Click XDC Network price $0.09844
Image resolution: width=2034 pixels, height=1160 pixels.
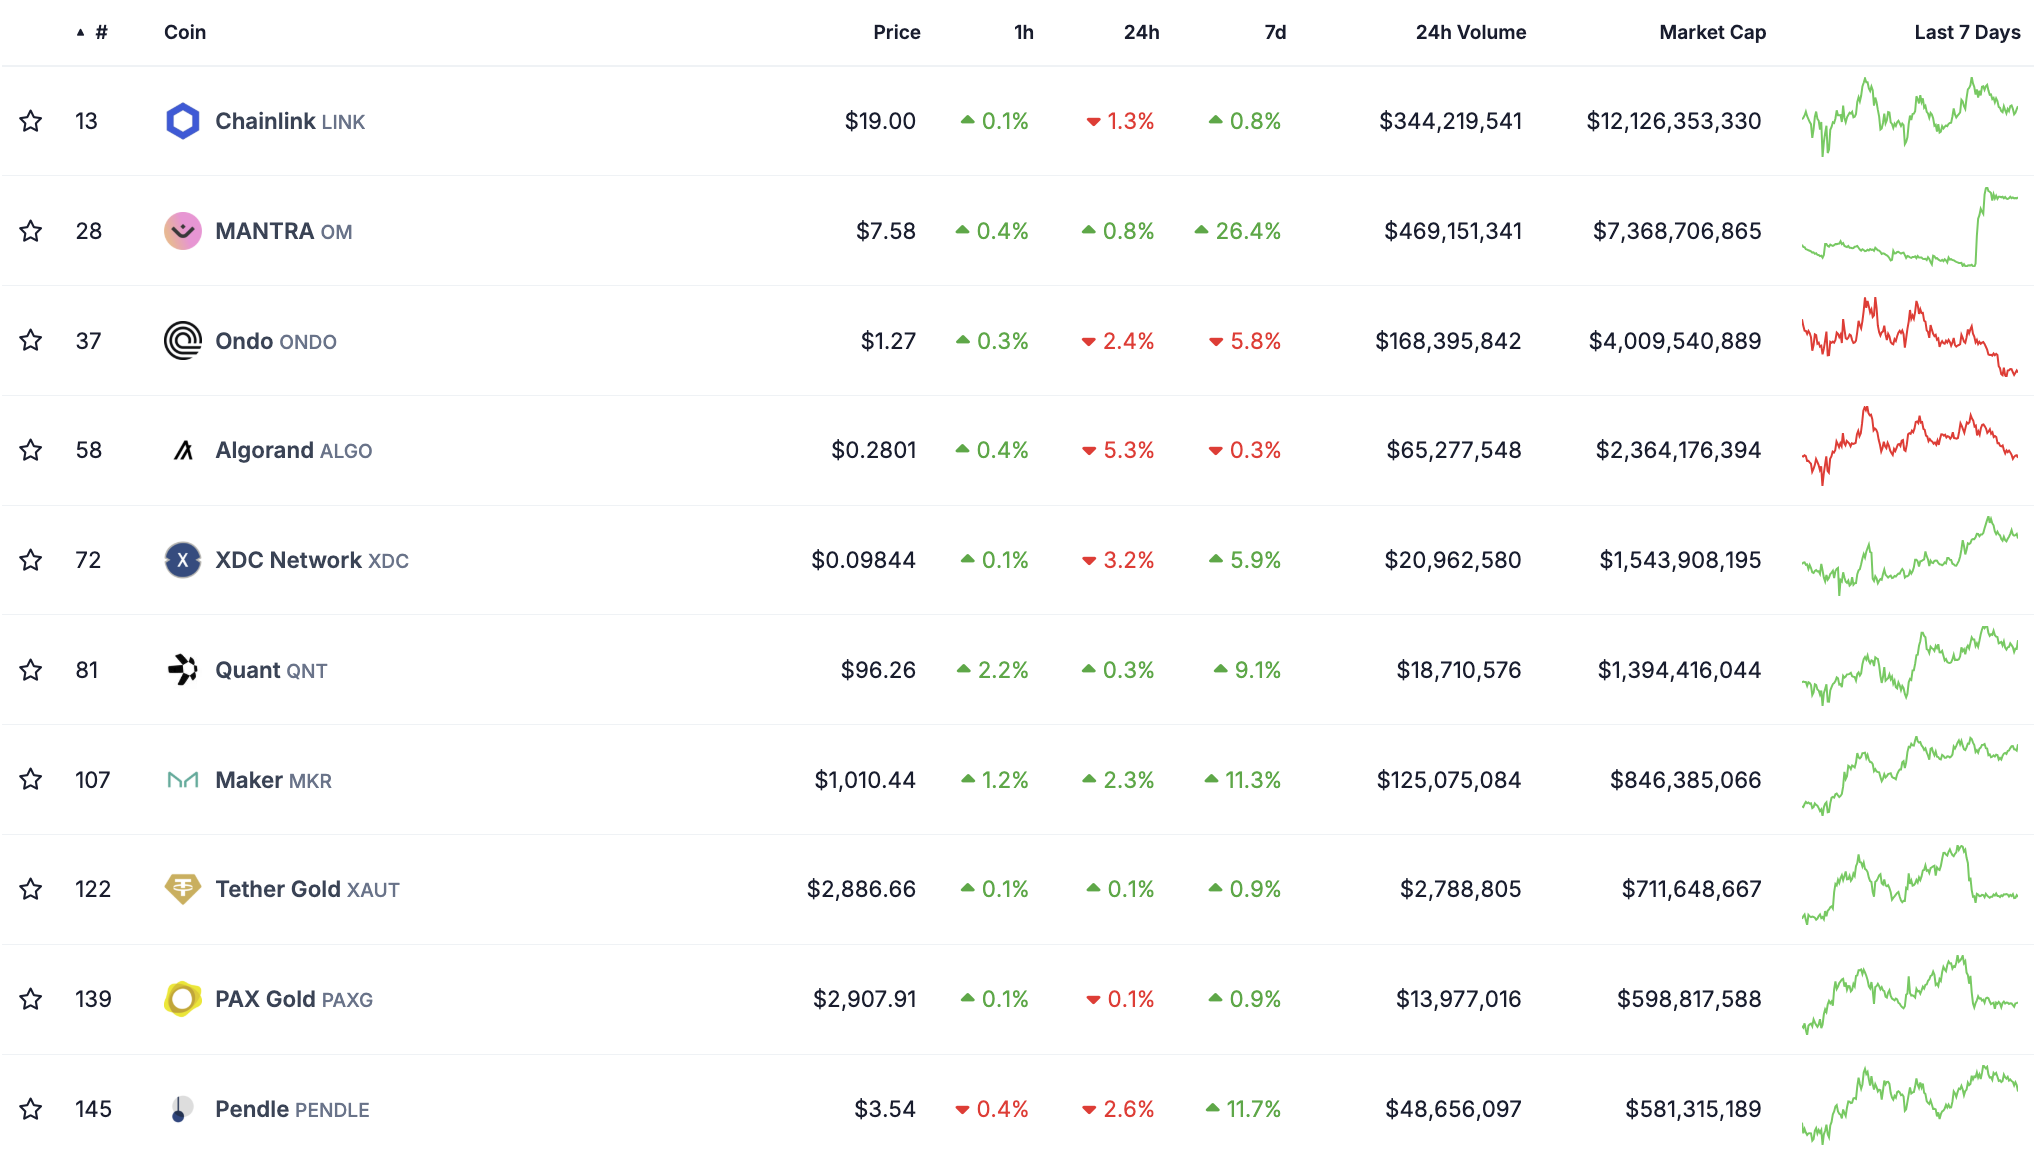[864, 560]
